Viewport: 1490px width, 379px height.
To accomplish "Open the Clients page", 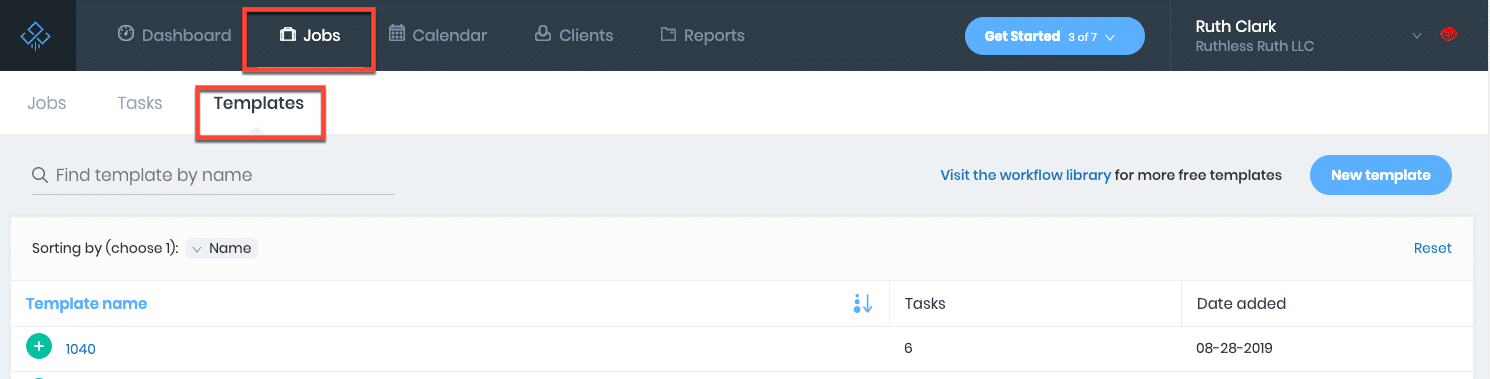I will click(x=573, y=35).
